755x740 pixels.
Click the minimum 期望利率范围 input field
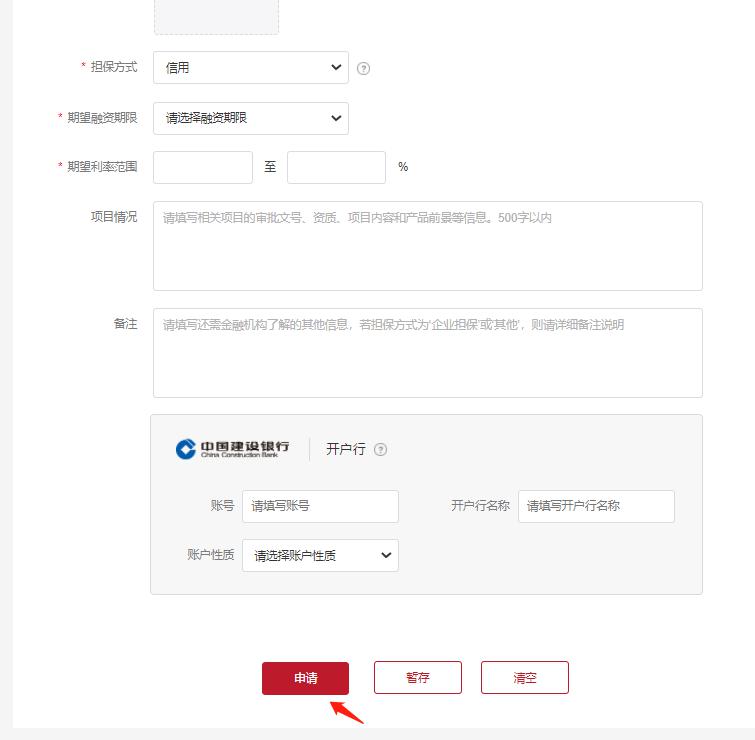(203, 167)
